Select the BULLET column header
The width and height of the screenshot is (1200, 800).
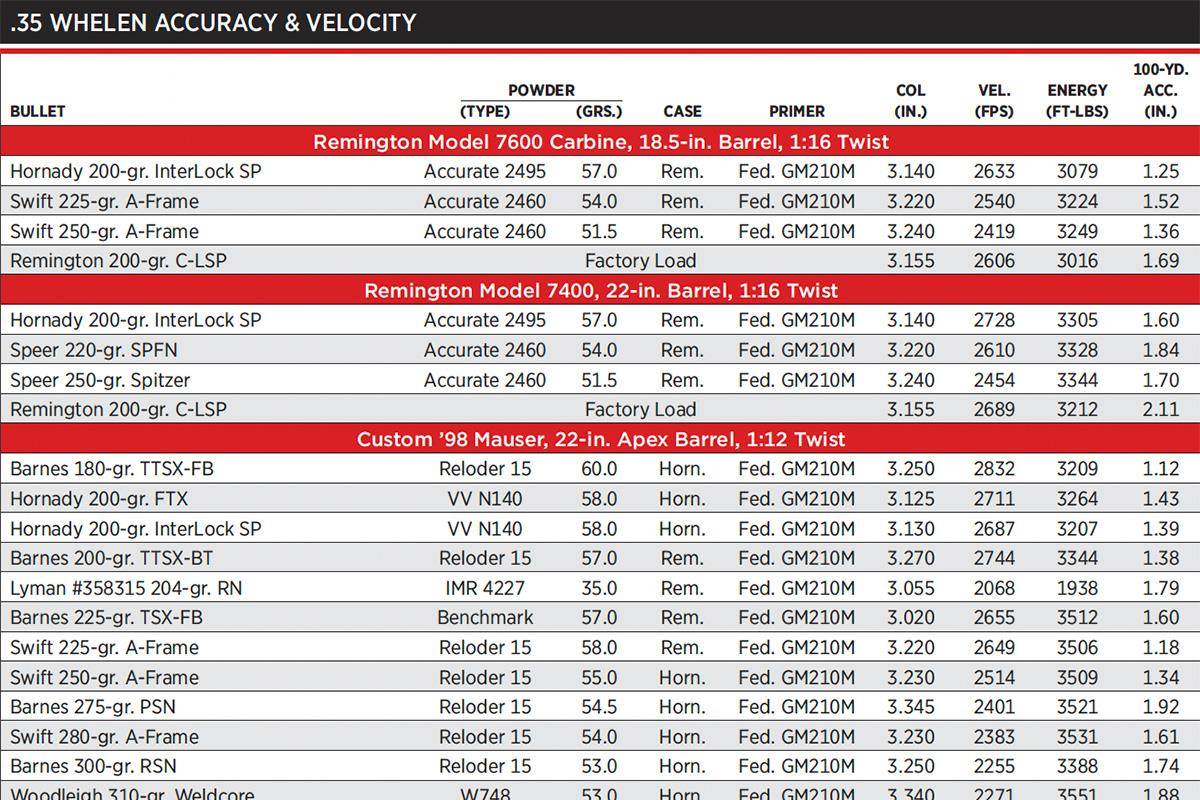coord(38,111)
